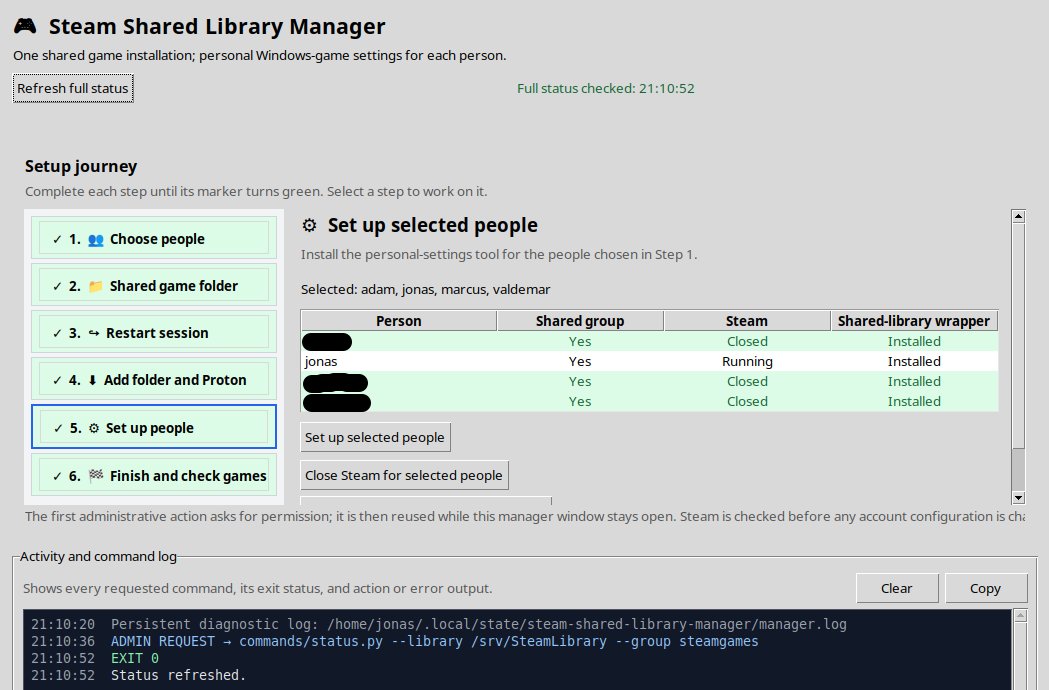
Task: Open step 1 Choose people
Action: coord(154,238)
